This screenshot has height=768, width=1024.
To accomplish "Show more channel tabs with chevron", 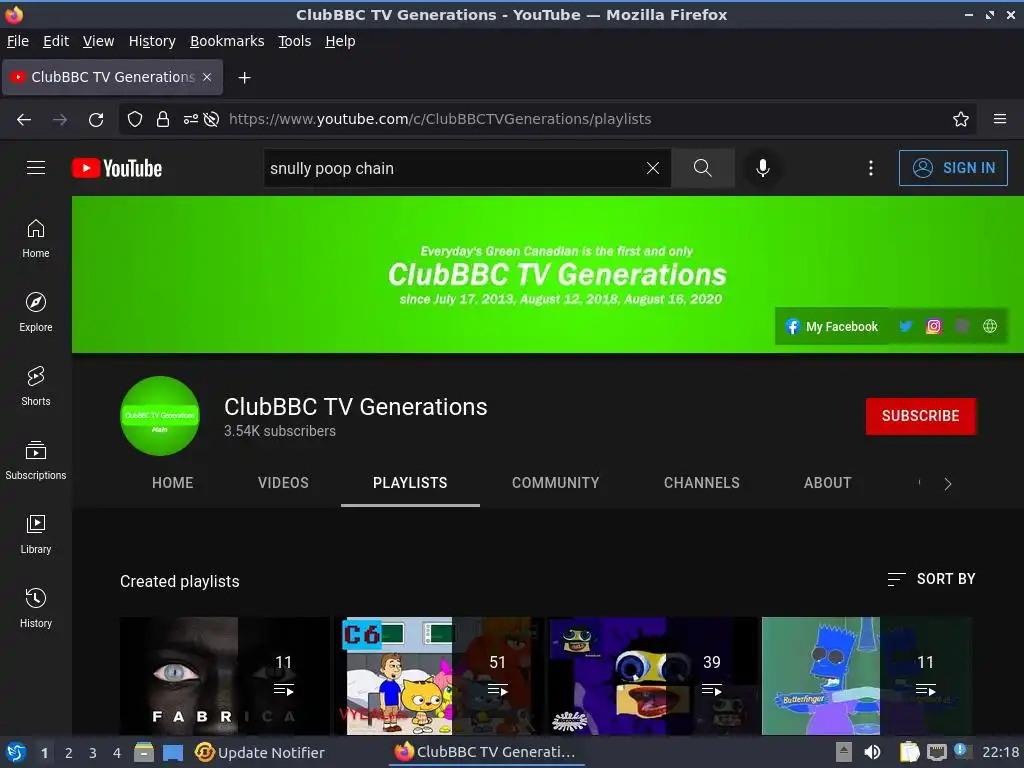I will tap(948, 484).
